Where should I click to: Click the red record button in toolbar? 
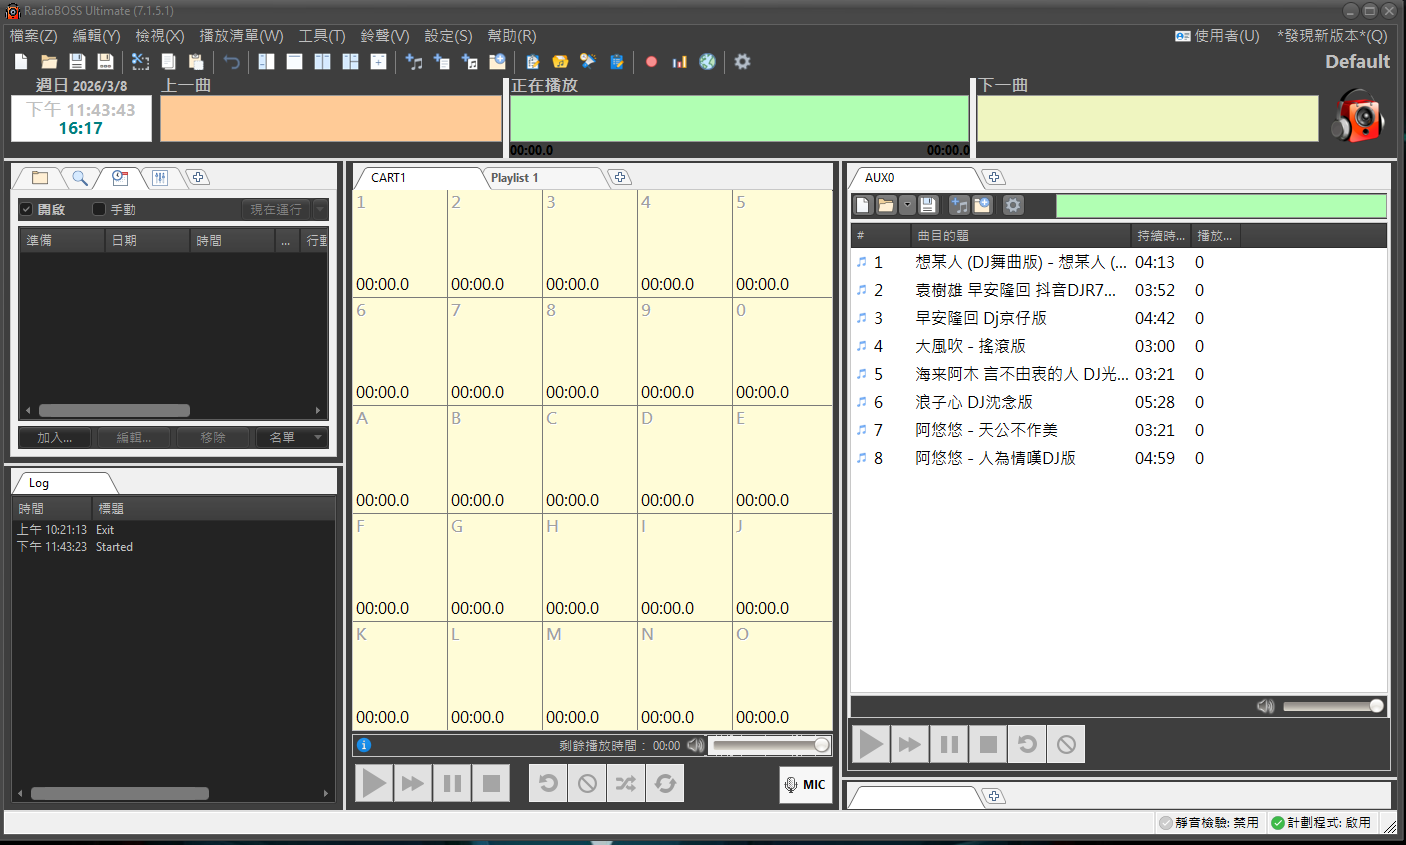pyautogui.click(x=652, y=62)
